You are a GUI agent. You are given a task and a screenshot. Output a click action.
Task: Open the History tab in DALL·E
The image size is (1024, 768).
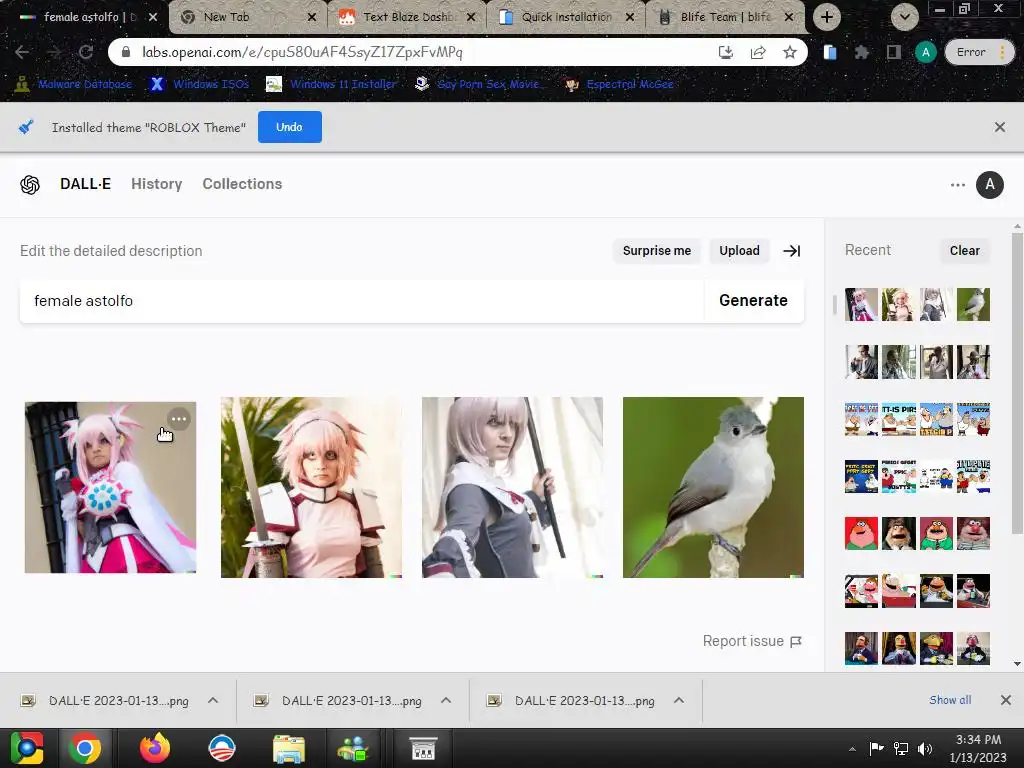click(157, 184)
